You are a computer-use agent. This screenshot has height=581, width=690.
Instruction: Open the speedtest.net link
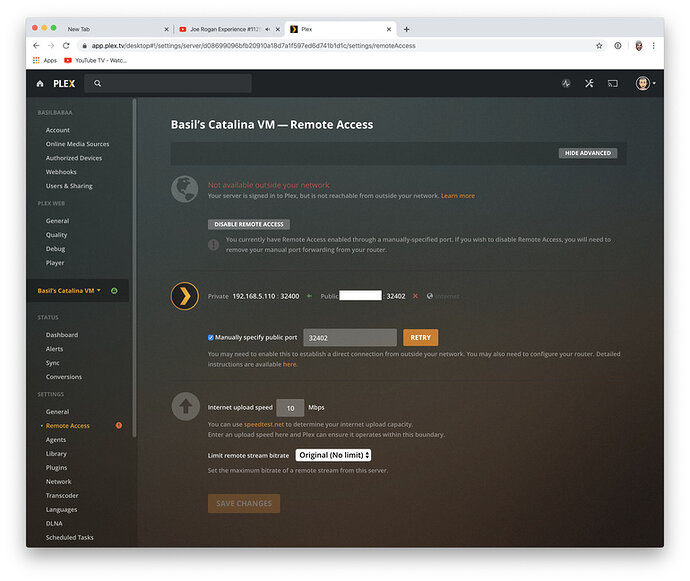point(264,424)
